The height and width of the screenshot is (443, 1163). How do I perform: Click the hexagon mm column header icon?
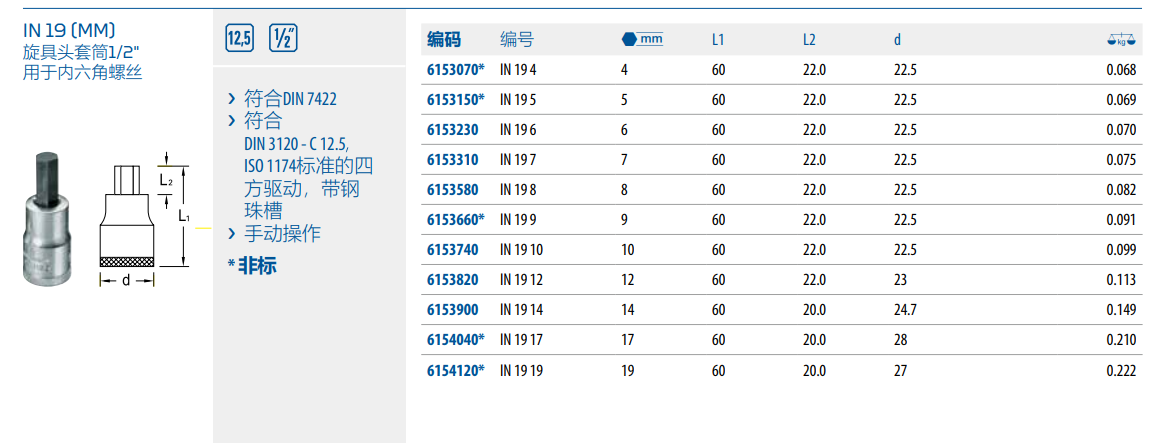641,39
